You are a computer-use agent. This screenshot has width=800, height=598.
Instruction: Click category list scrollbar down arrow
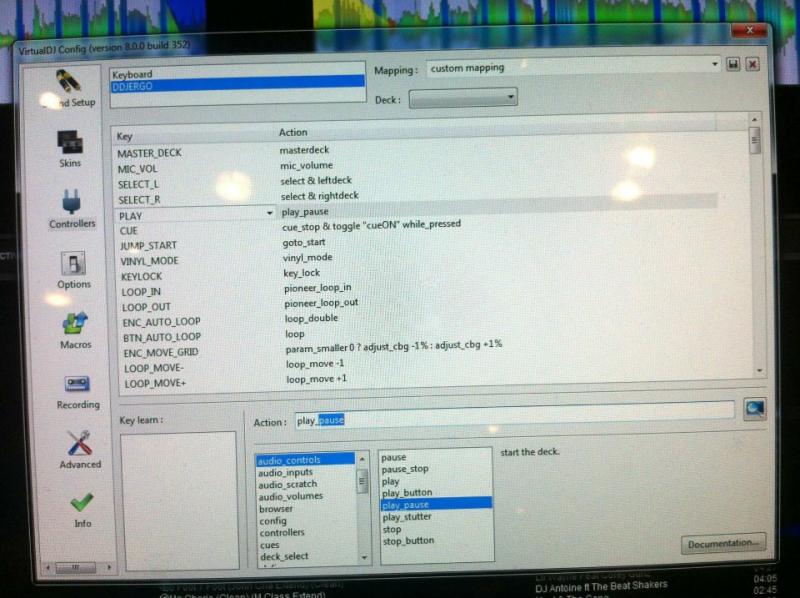pos(364,558)
